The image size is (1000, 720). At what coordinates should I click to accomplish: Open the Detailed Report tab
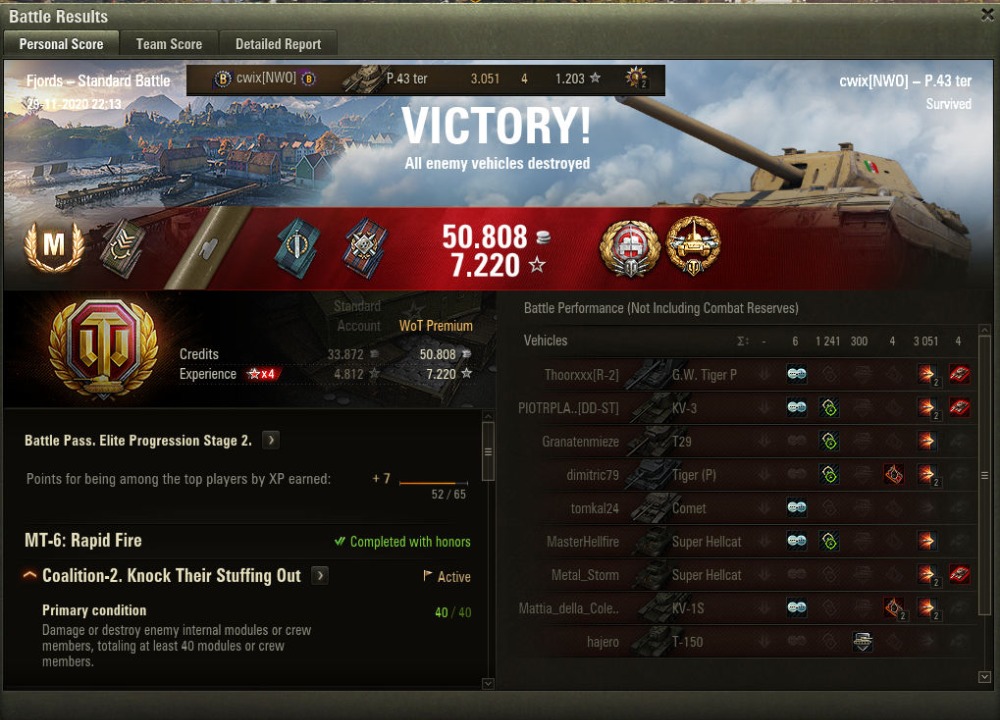[278, 44]
